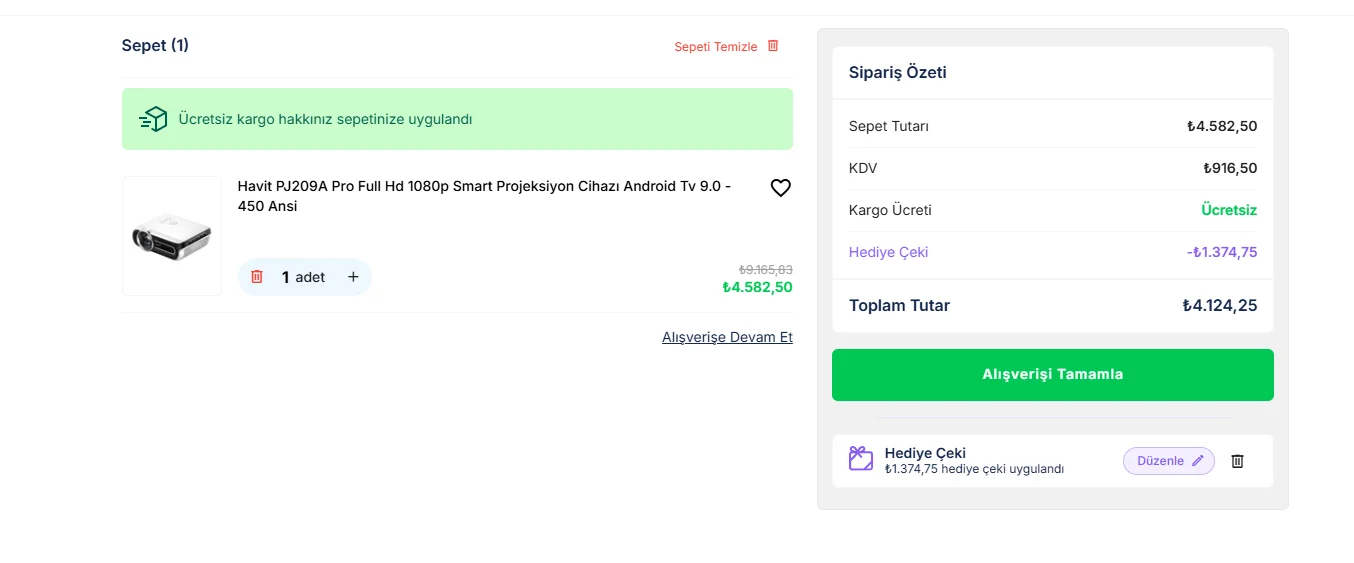This screenshot has height=563, width=1354.
Task: Delete the applied Hediye Çeki voucher
Action: [x=1237, y=461]
